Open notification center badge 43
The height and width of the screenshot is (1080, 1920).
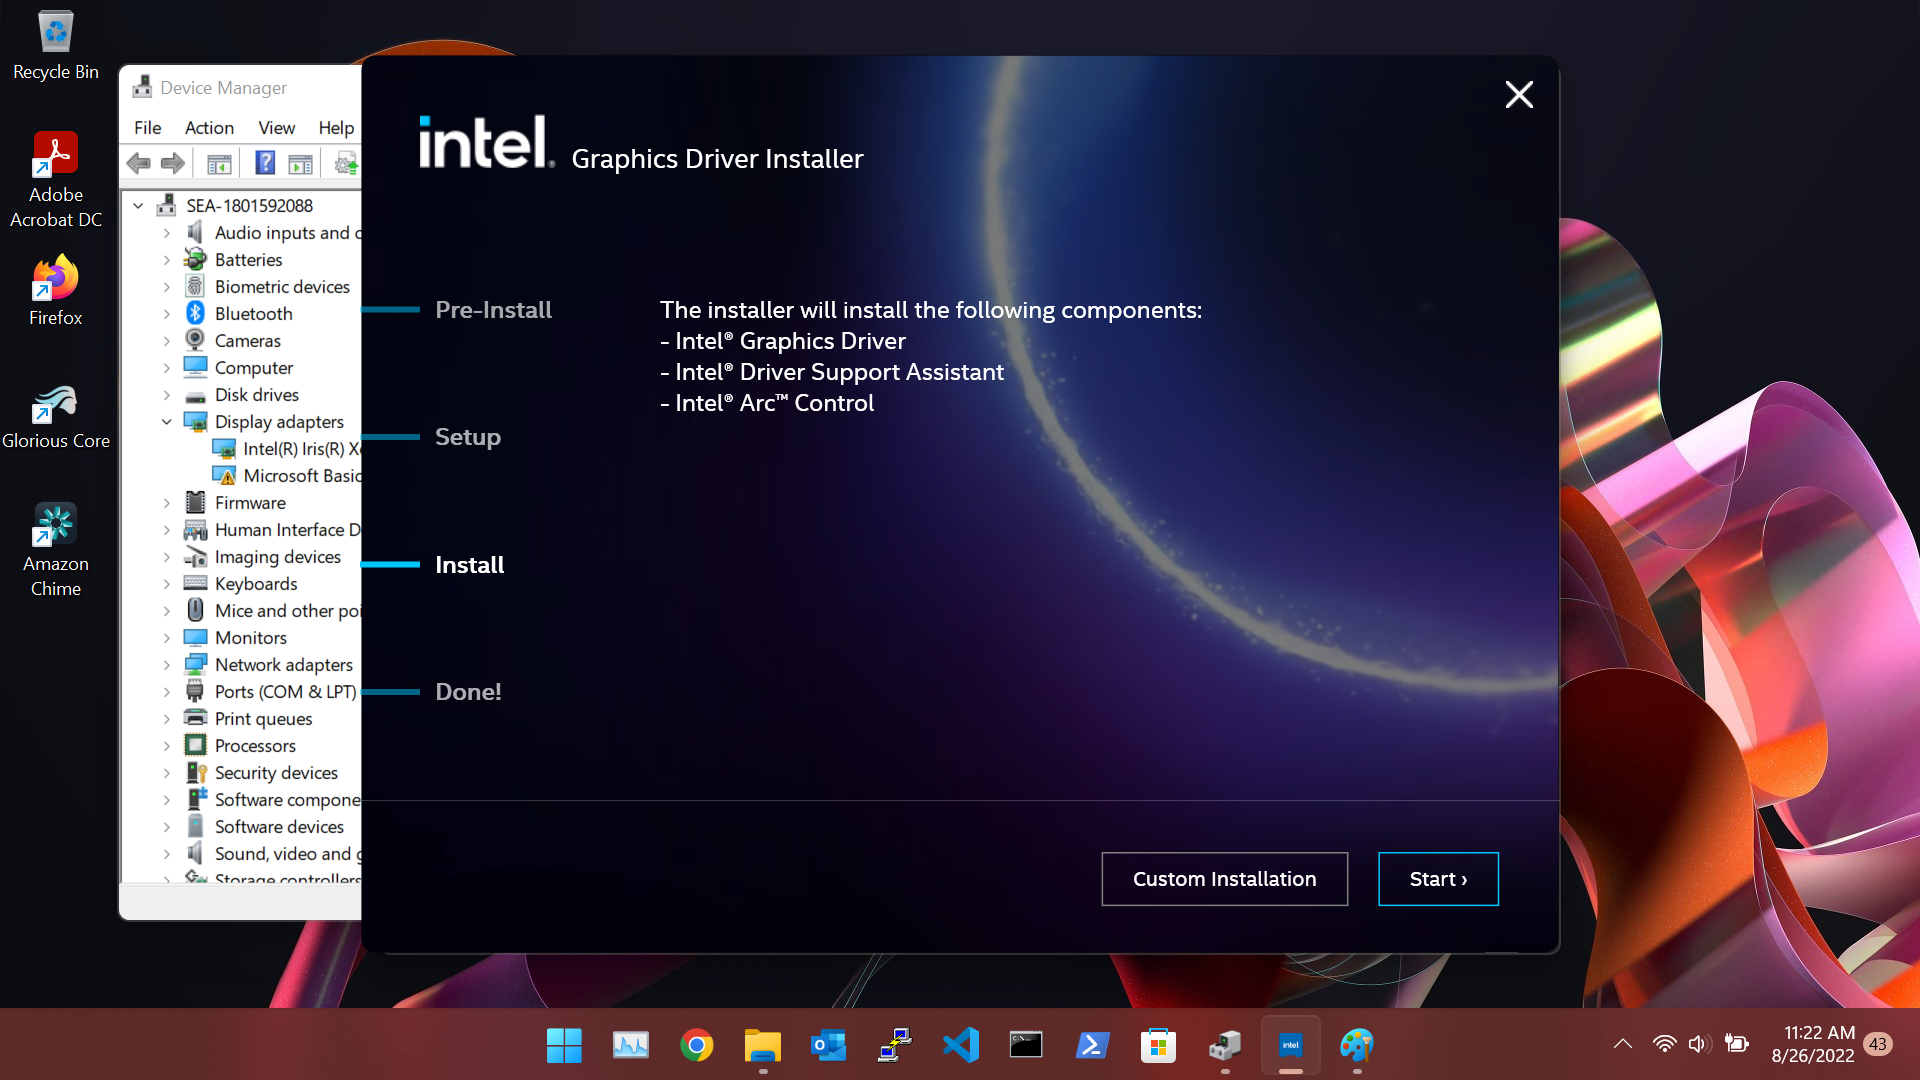pyautogui.click(x=1878, y=1044)
